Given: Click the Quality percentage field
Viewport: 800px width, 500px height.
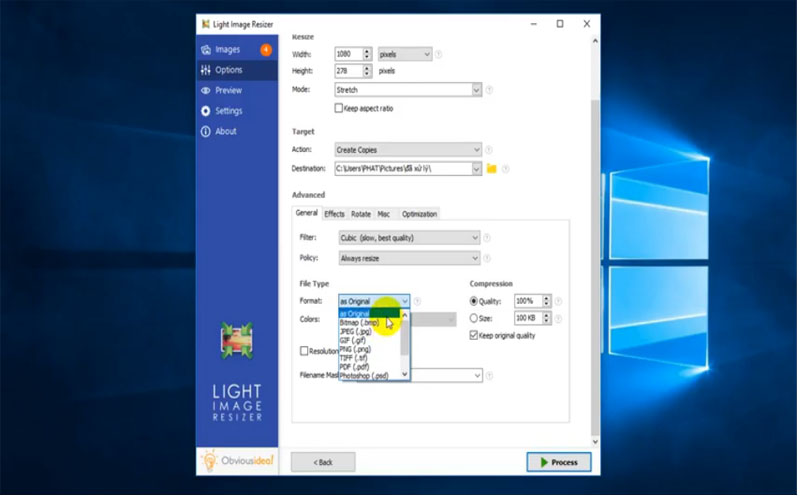Looking at the screenshot, I should coord(528,301).
